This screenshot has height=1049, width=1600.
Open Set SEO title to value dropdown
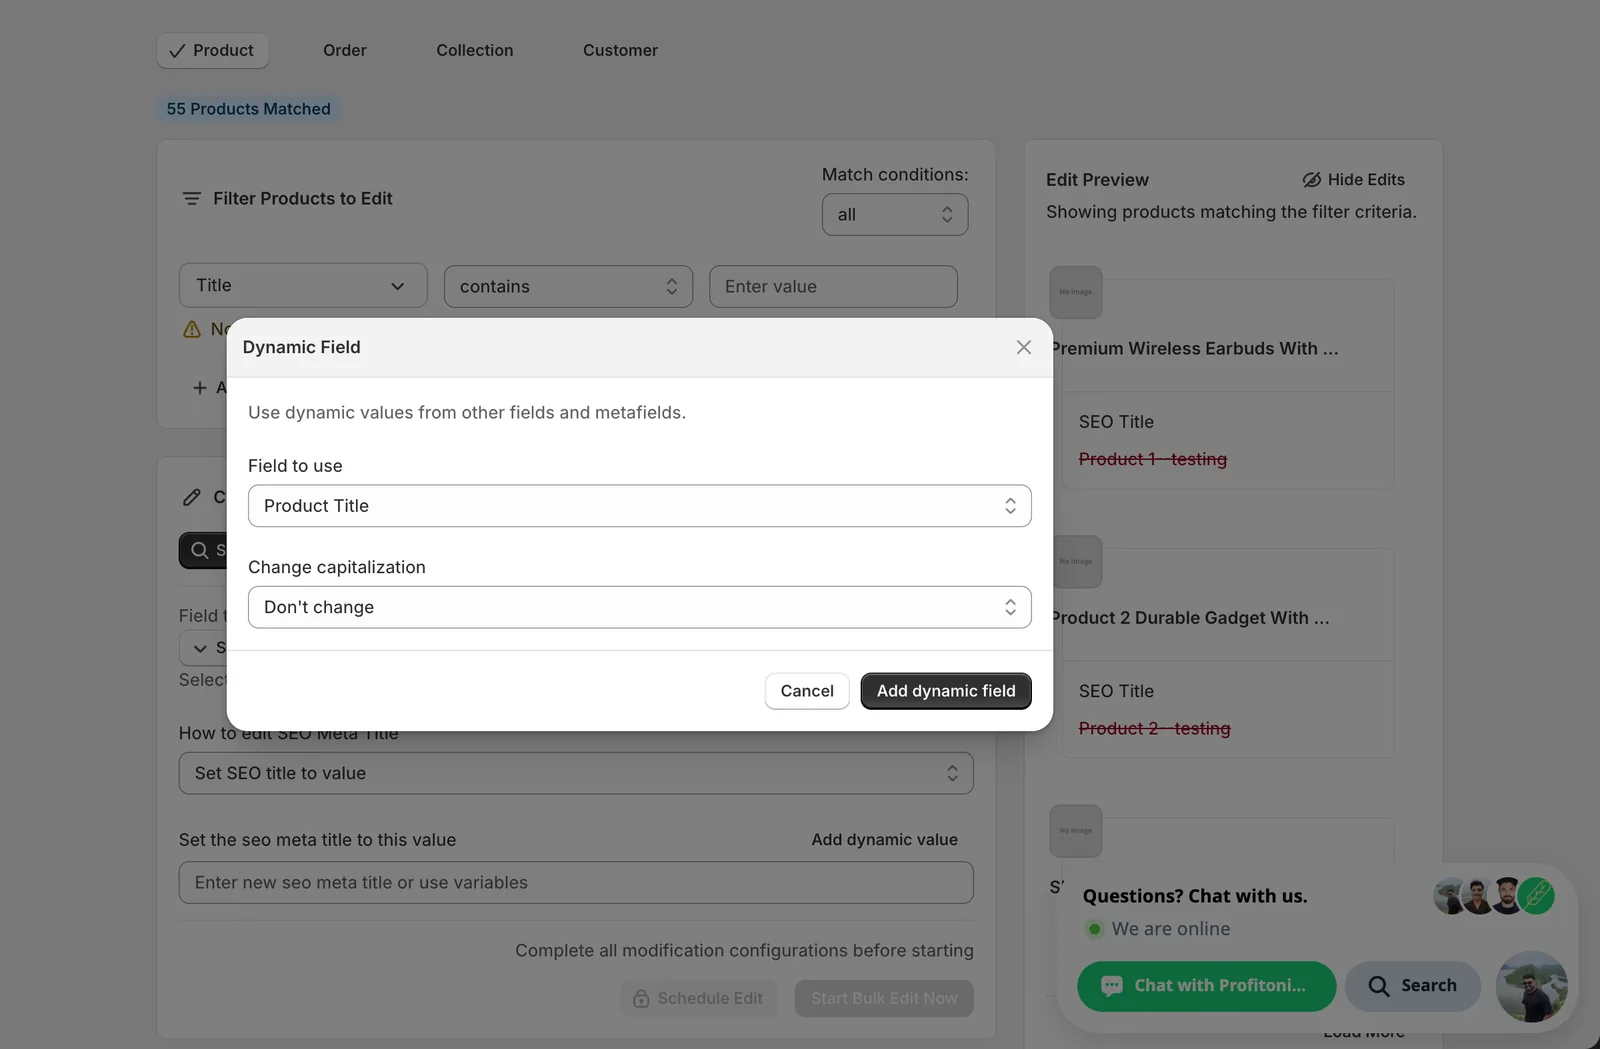(576, 773)
